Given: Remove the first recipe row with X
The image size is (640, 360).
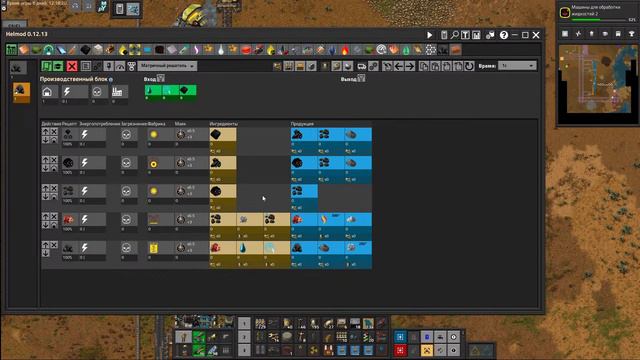Looking at the screenshot, I should 54,131.
